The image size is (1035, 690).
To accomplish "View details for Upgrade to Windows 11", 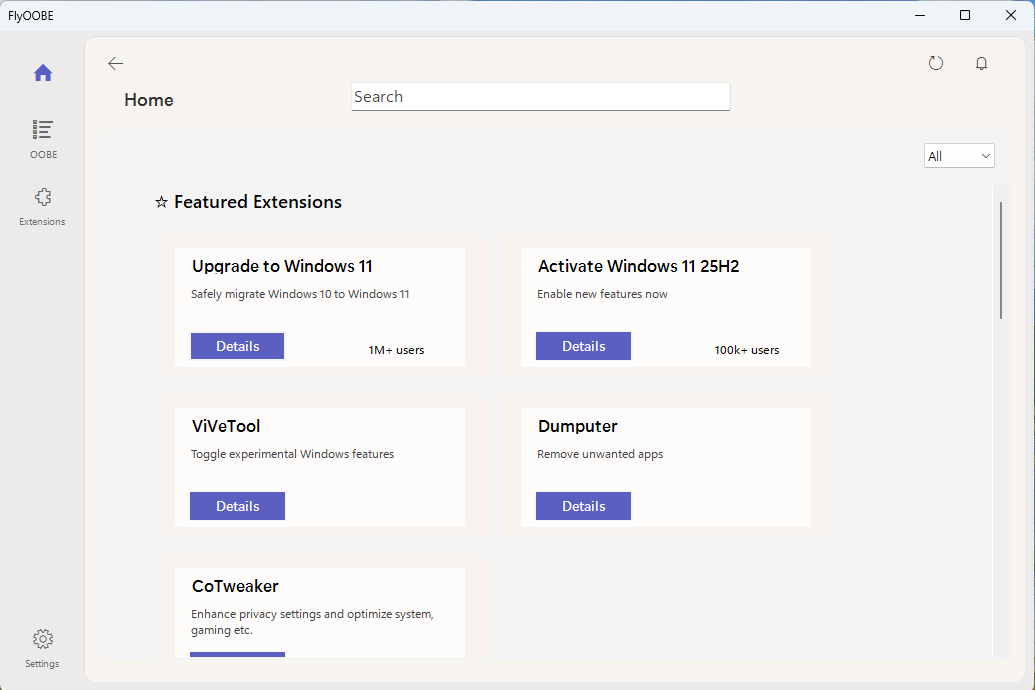I will [x=237, y=345].
